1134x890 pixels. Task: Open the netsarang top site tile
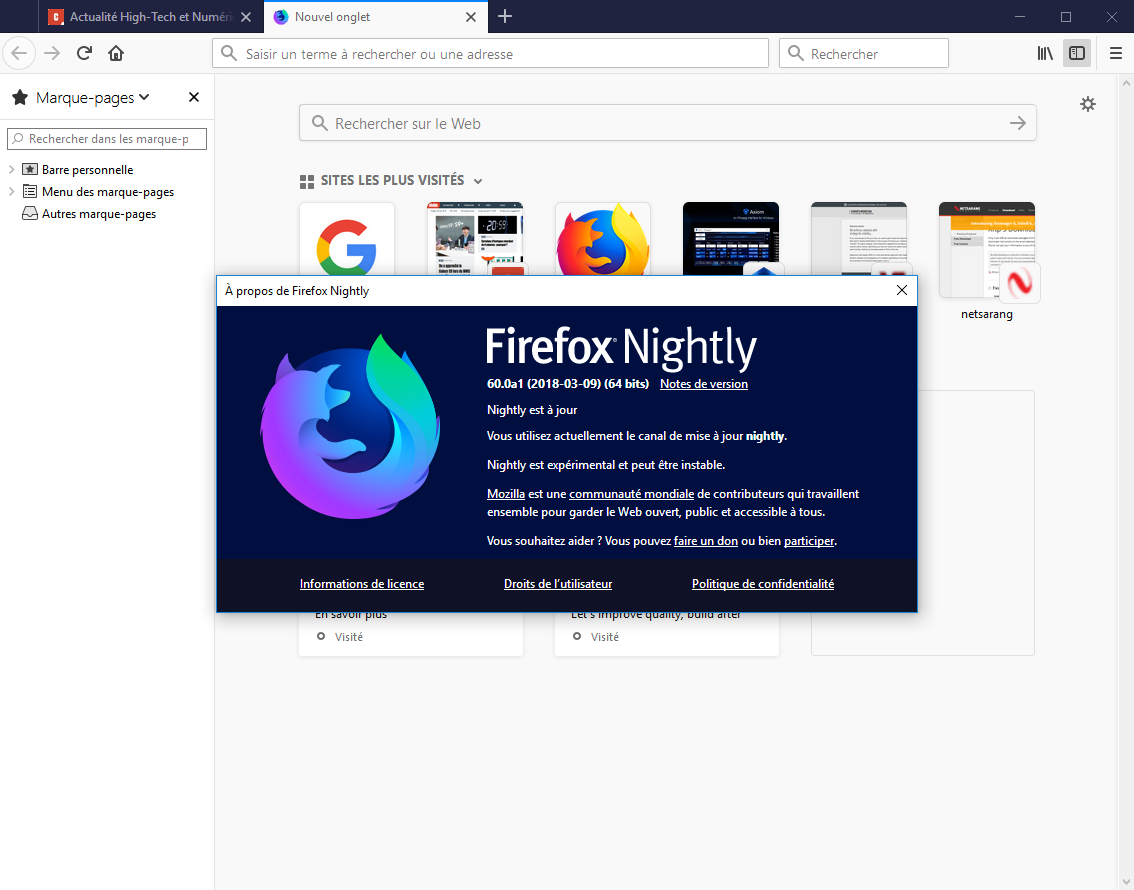(986, 250)
